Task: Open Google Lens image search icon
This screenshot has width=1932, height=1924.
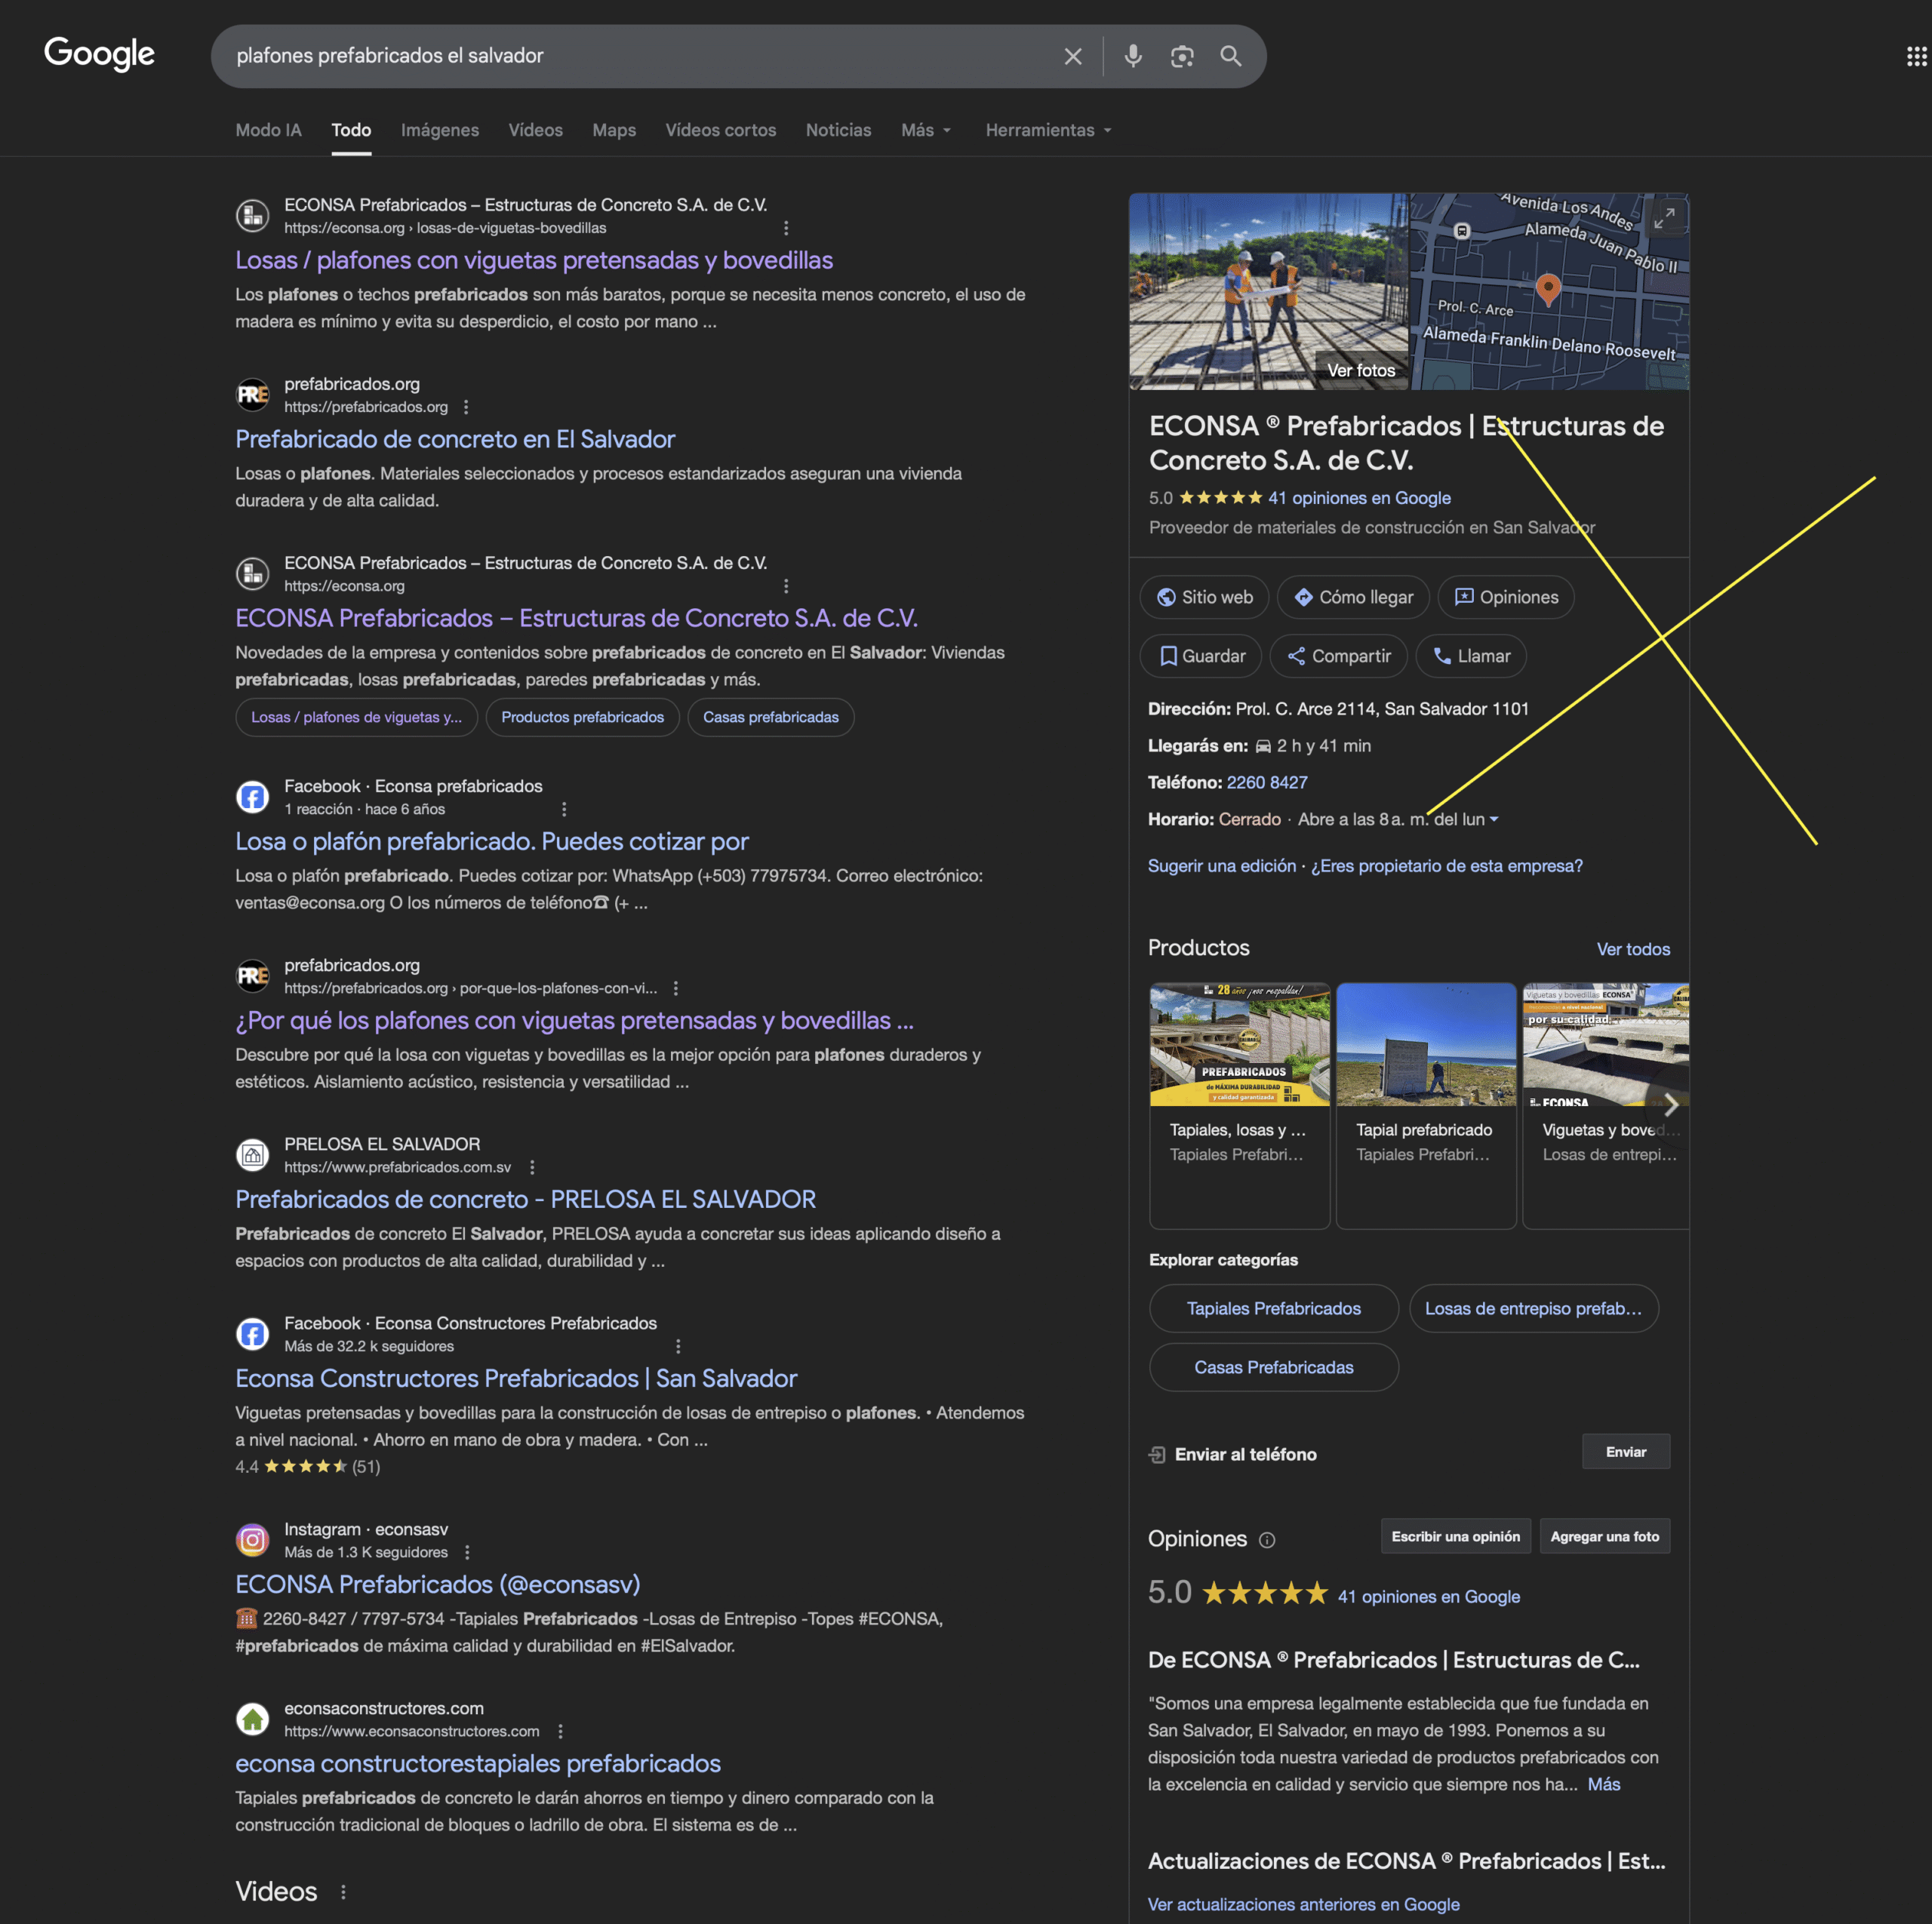Action: [1182, 57]
